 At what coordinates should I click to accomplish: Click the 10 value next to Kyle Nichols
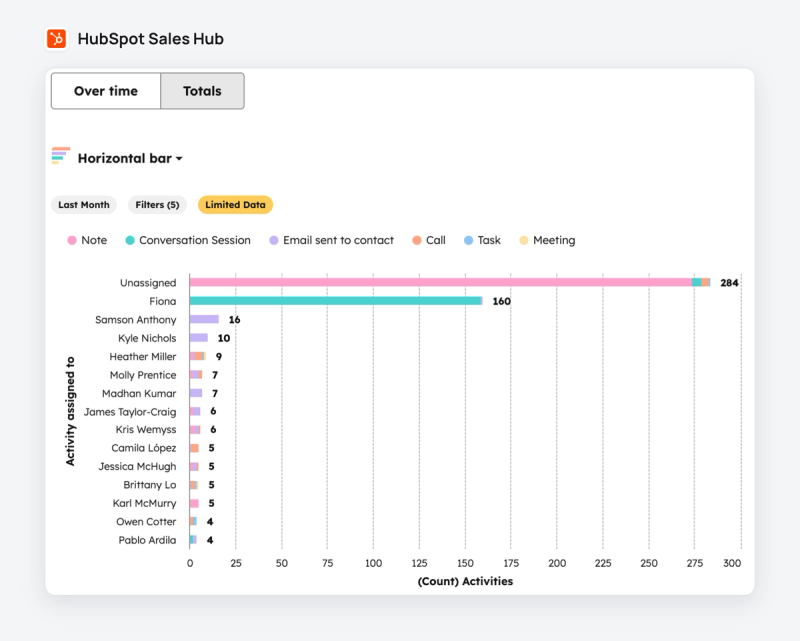(223, 338)
